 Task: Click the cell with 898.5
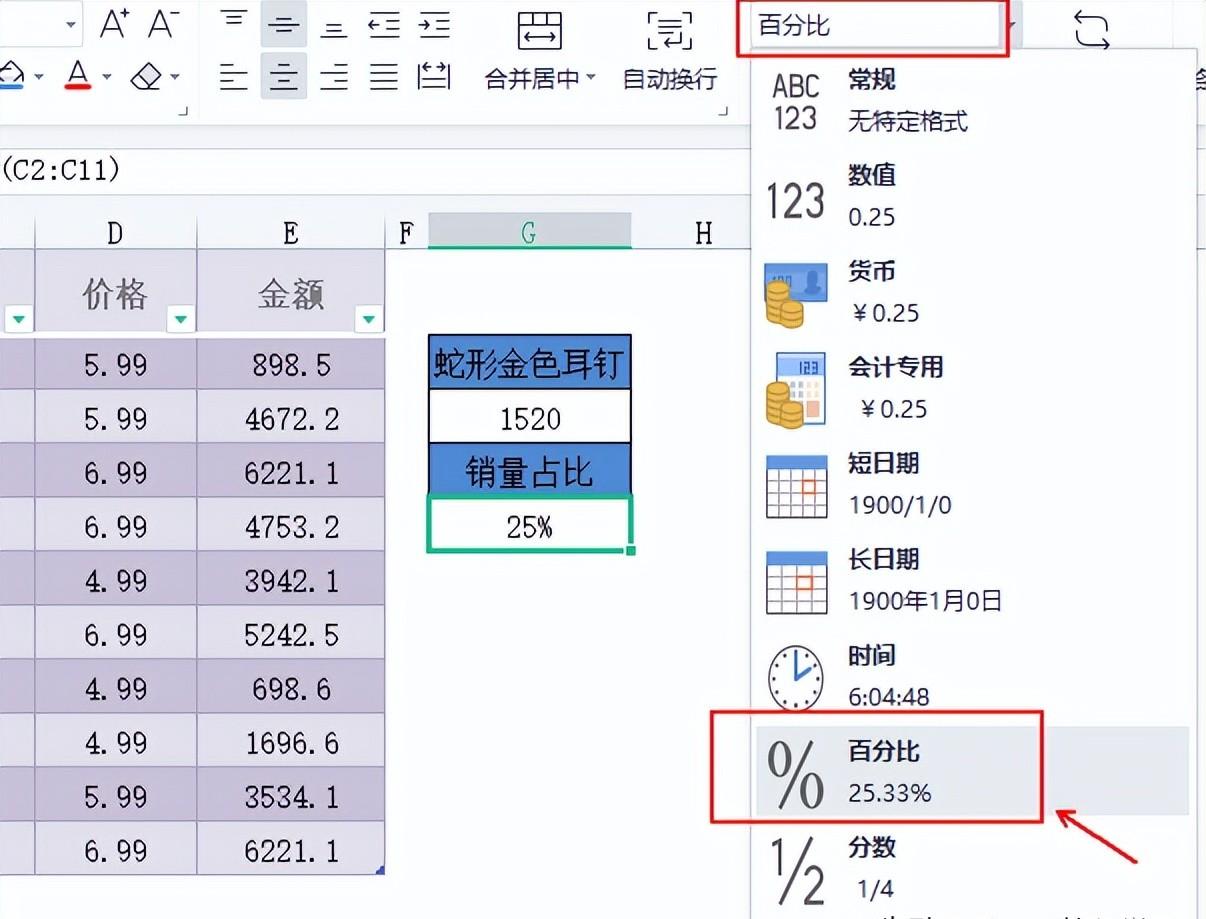(291, 364)
